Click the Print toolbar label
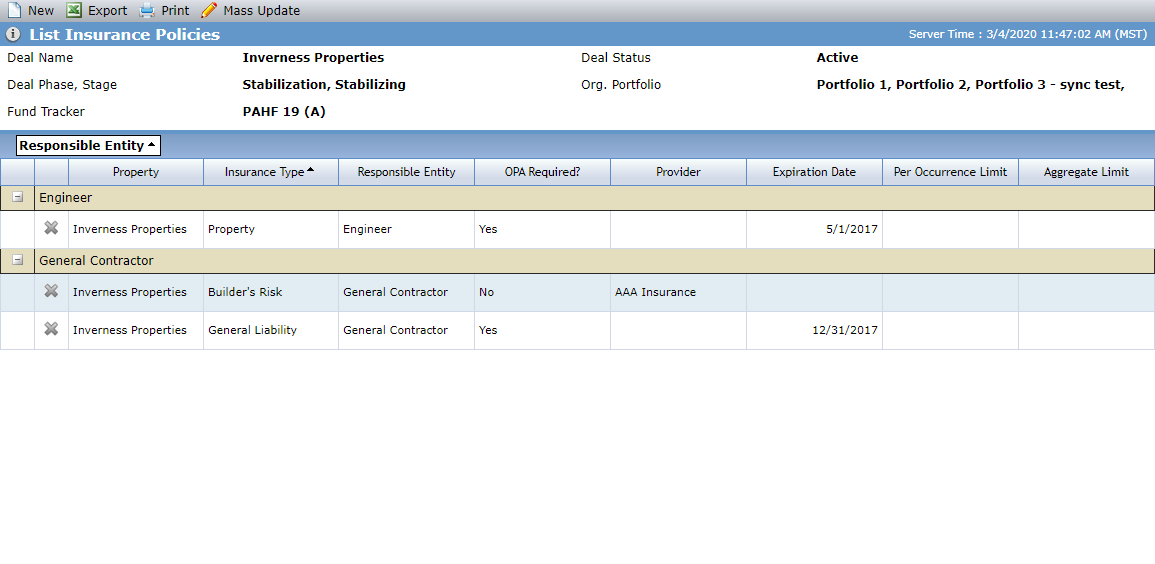Screen dimensions: 1155x564 click(x=175, y=11)
